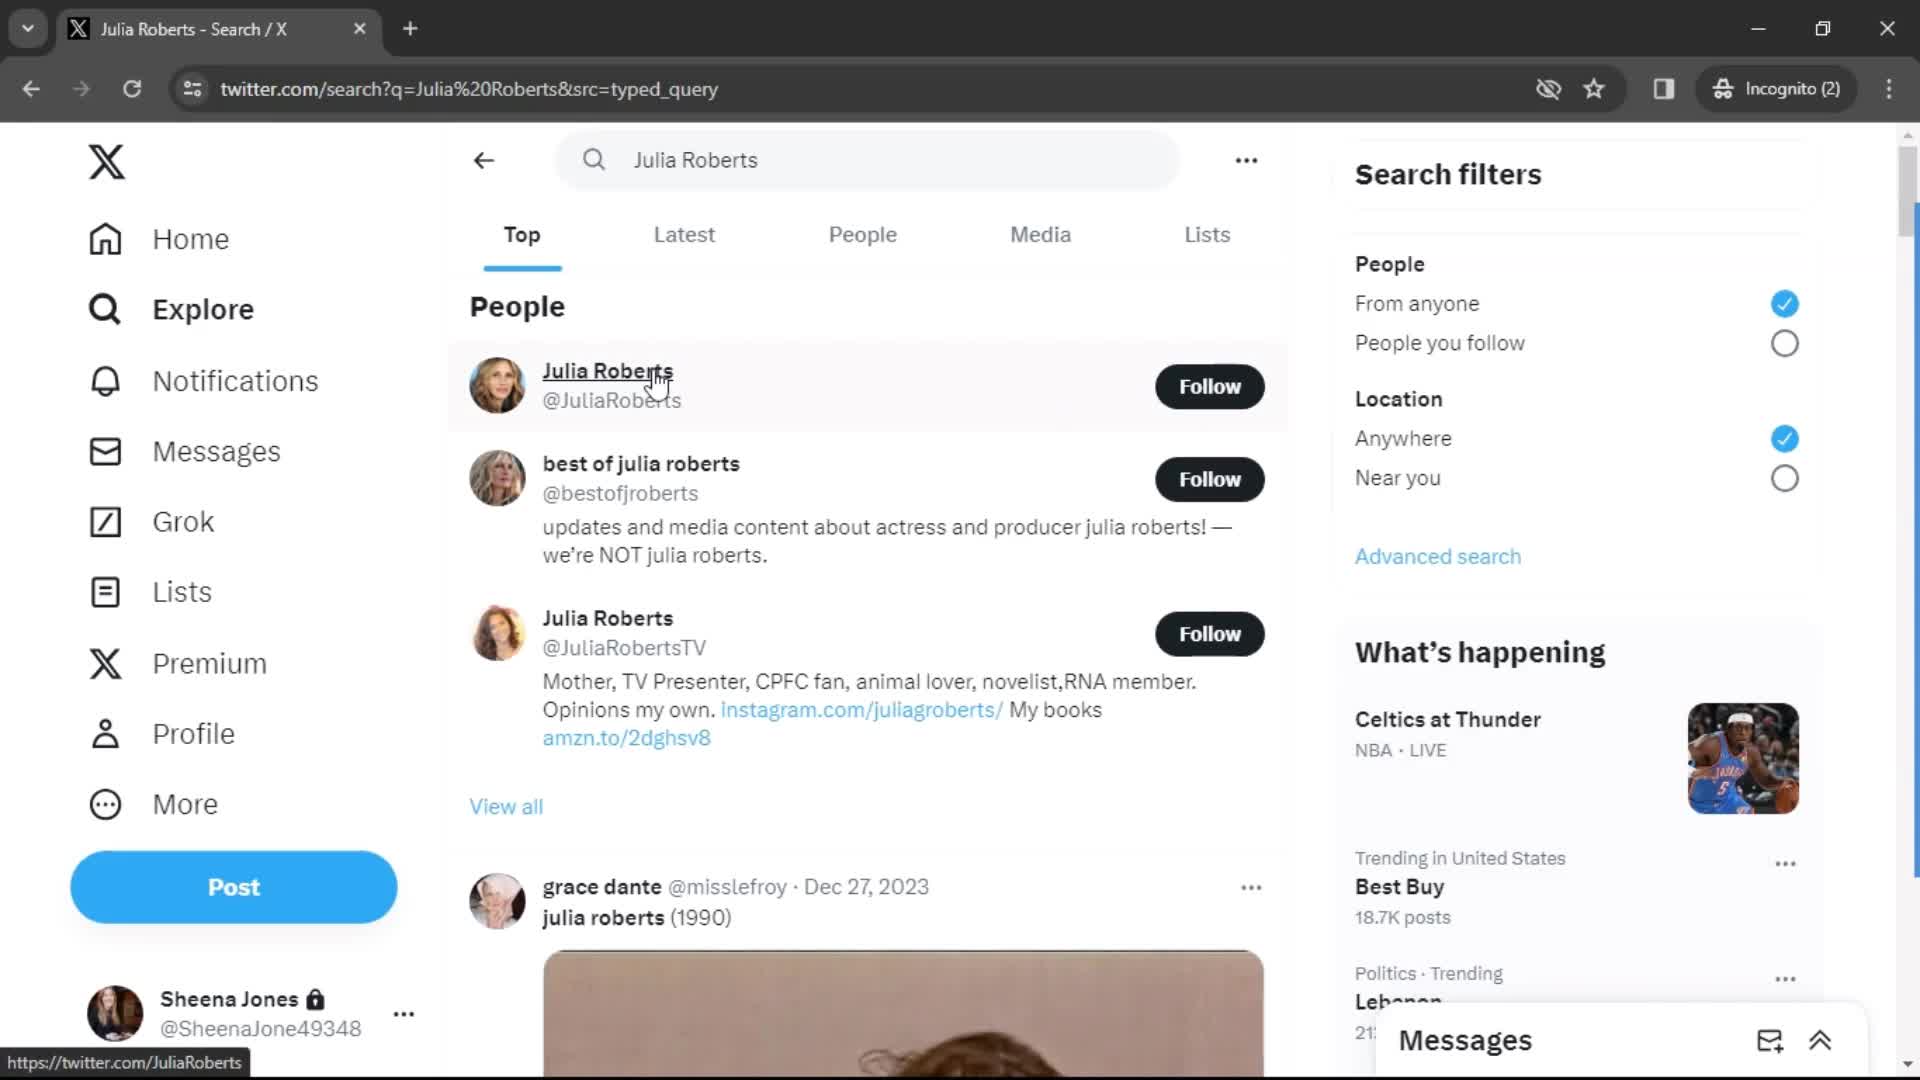
Task: Verify 'From anyone' checkbox is selected
Action: tap(1783, 303)
